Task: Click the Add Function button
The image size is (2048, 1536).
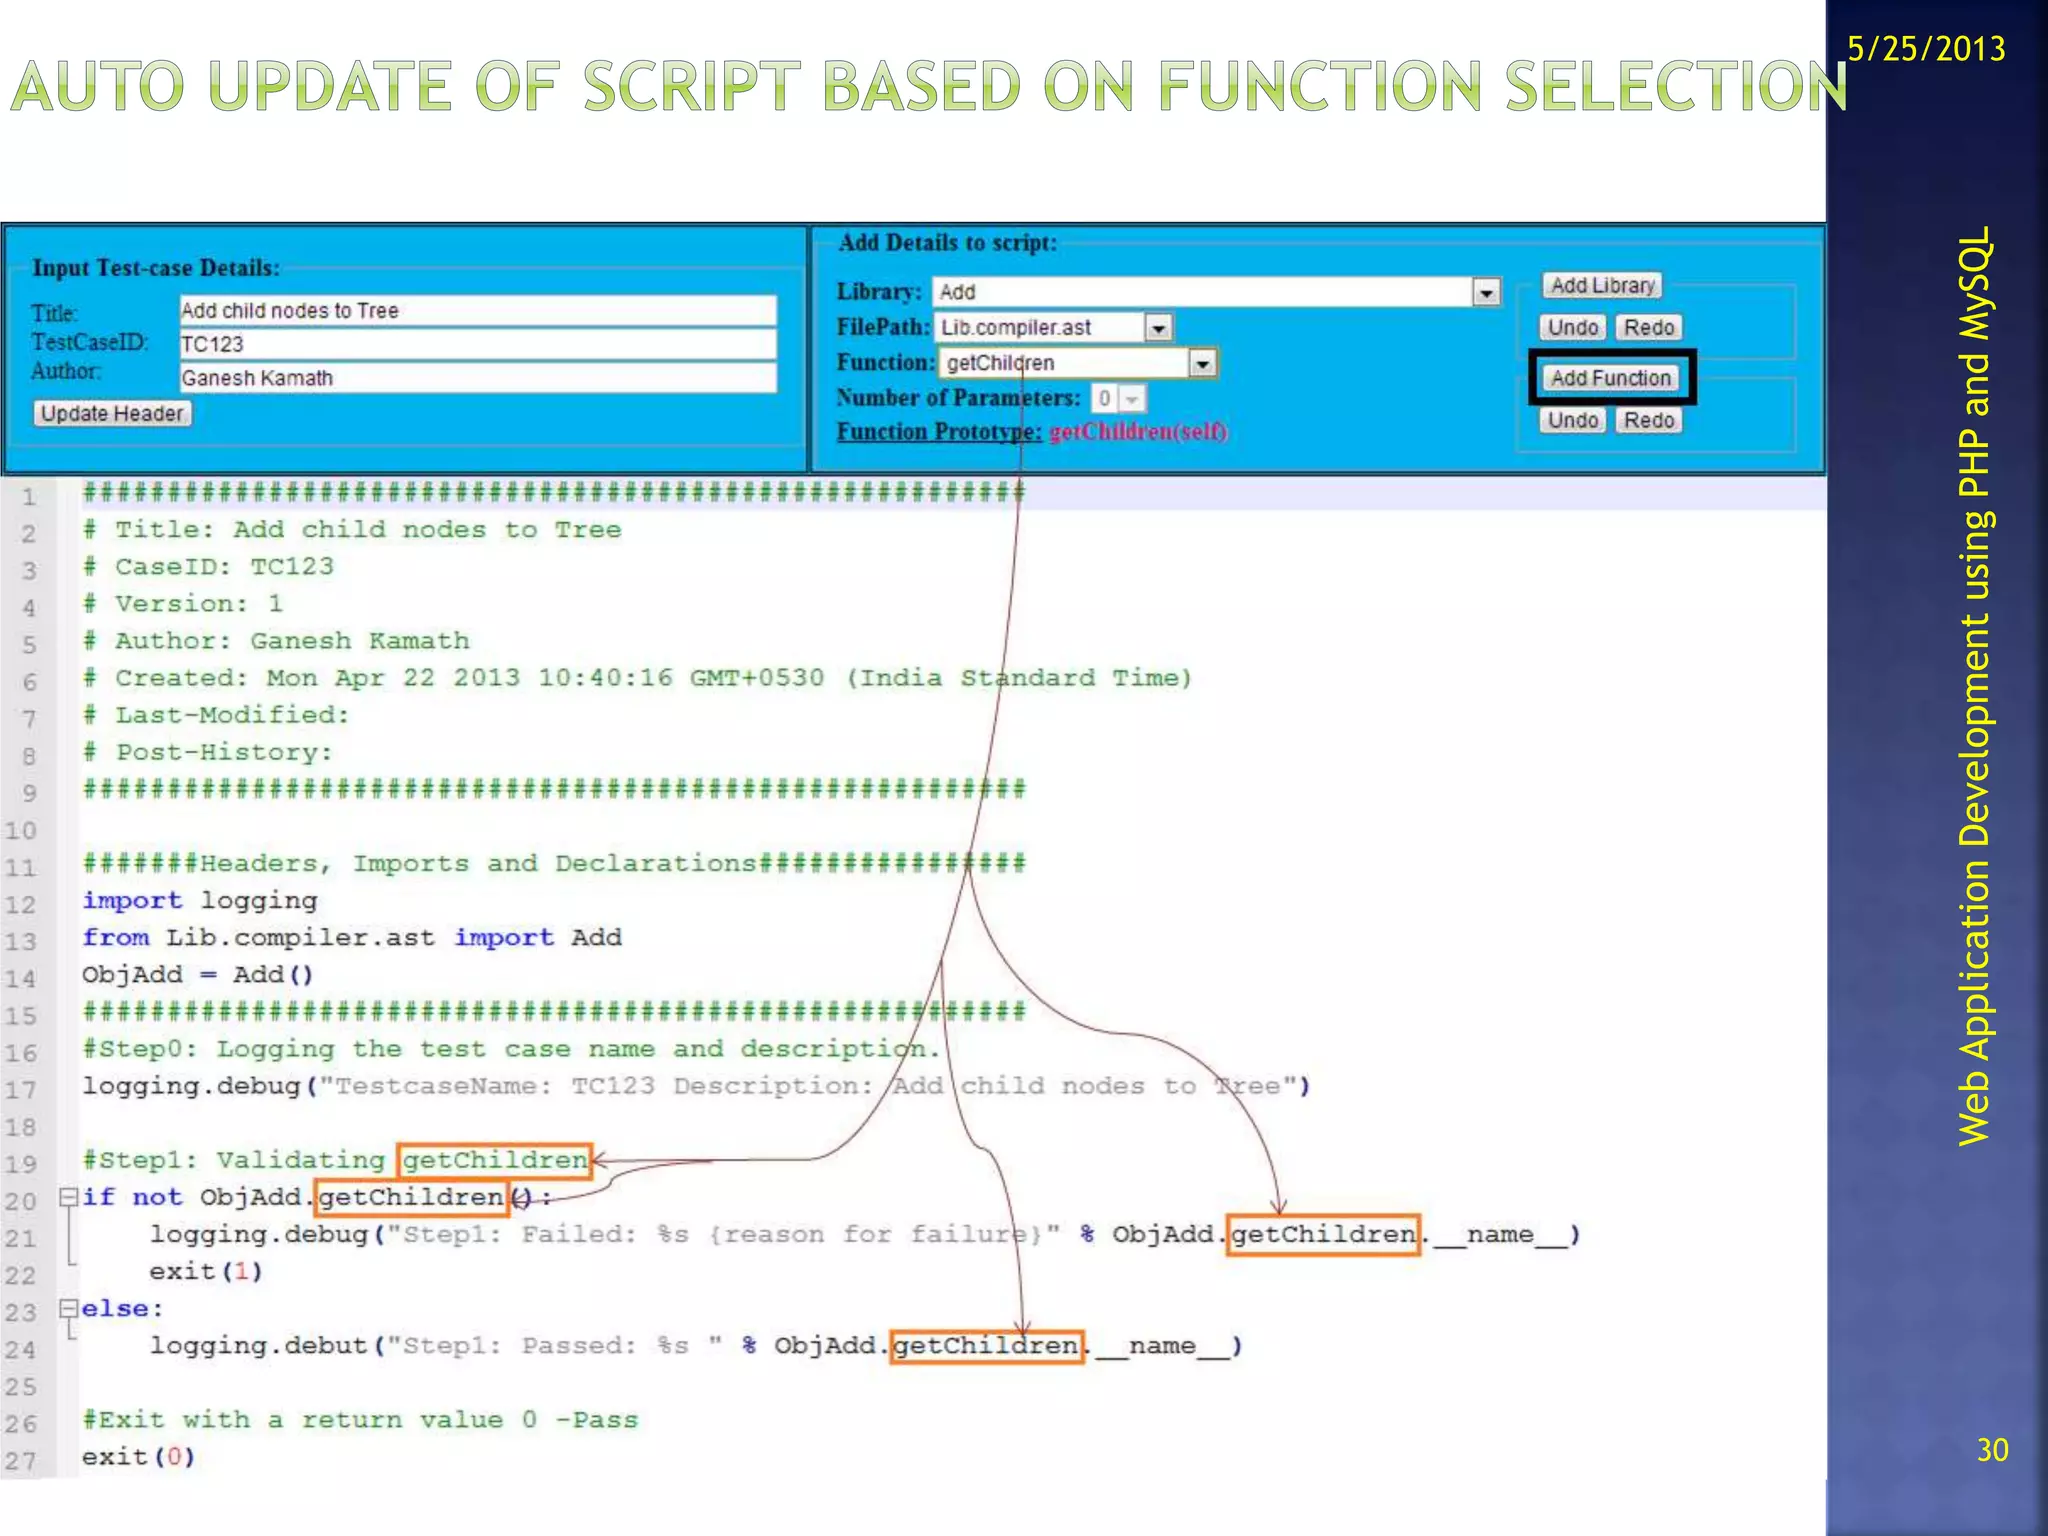Action: pos(1610,378)
